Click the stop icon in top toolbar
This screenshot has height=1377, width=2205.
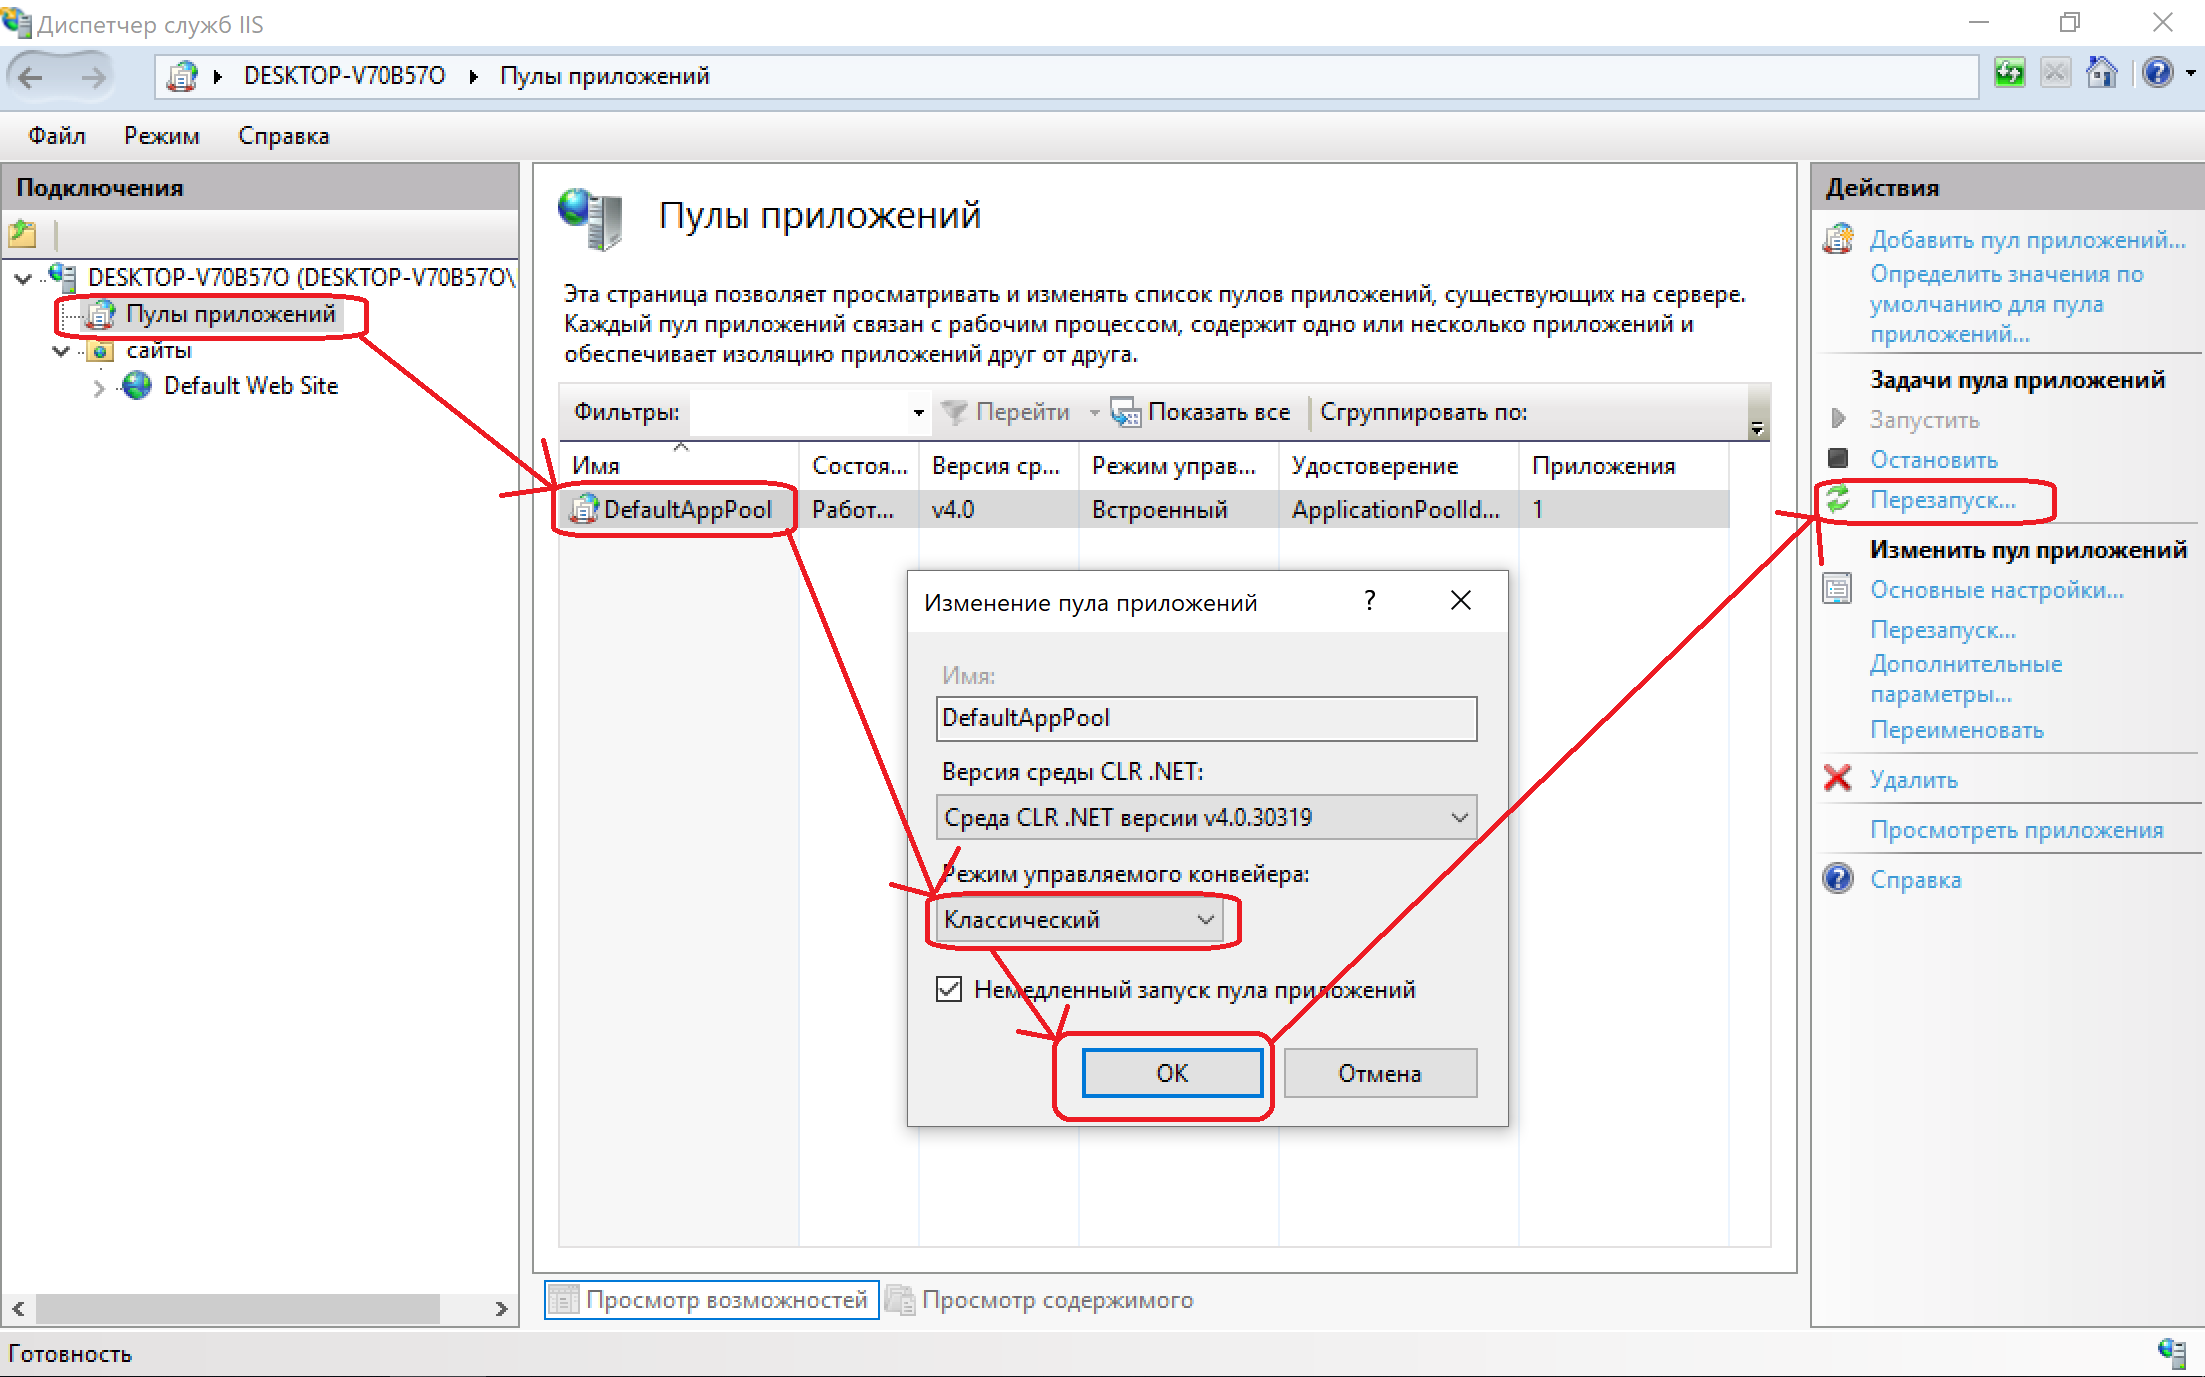point(2055,73)
